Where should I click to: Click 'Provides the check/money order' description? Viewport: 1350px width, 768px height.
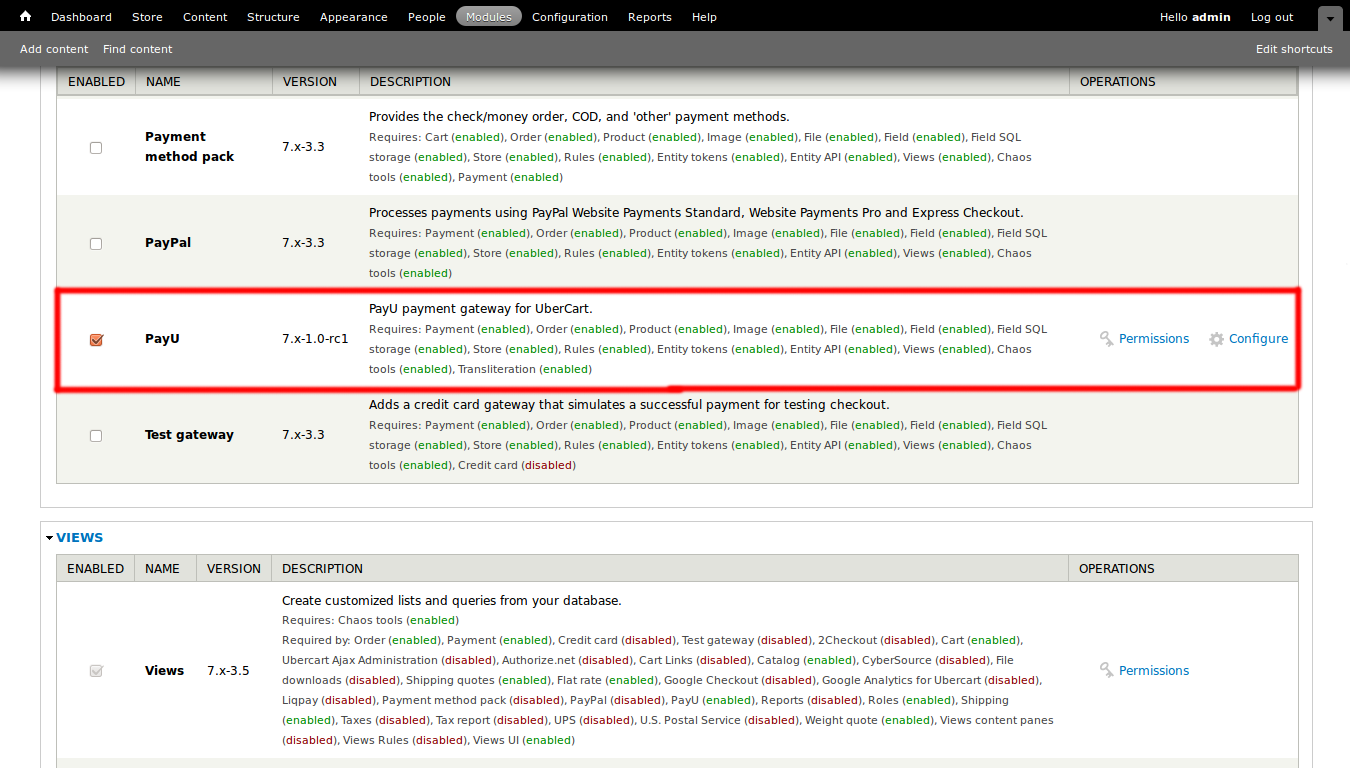(x=579, y=117)
